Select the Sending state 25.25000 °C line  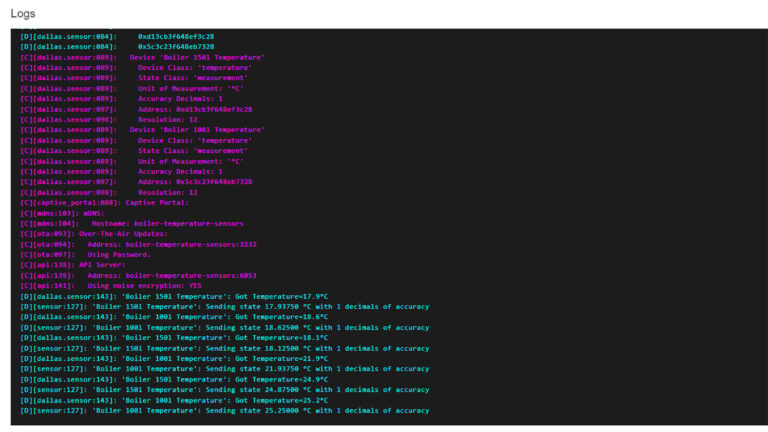click(x=224, y=410)
